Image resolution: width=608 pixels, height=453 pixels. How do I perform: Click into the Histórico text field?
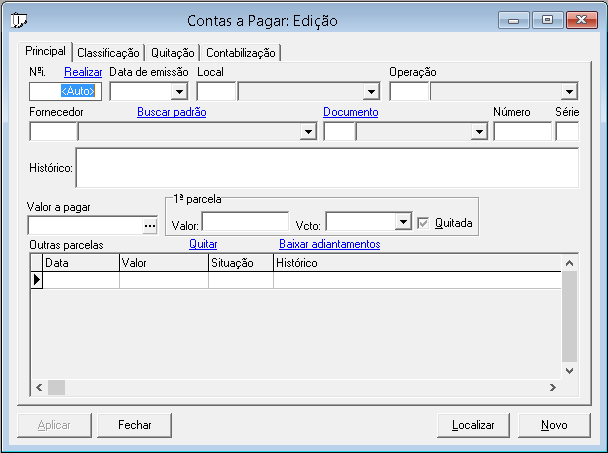pyautogui.click(x=326, y=168)
